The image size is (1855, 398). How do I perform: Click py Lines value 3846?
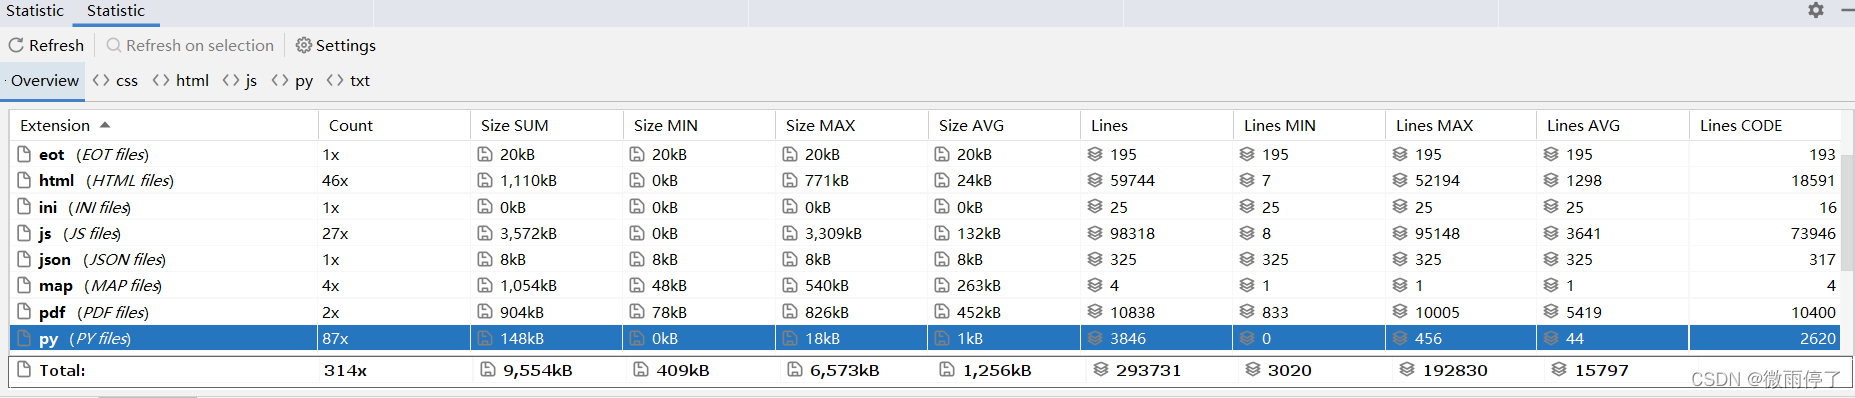pos(1128,339)
